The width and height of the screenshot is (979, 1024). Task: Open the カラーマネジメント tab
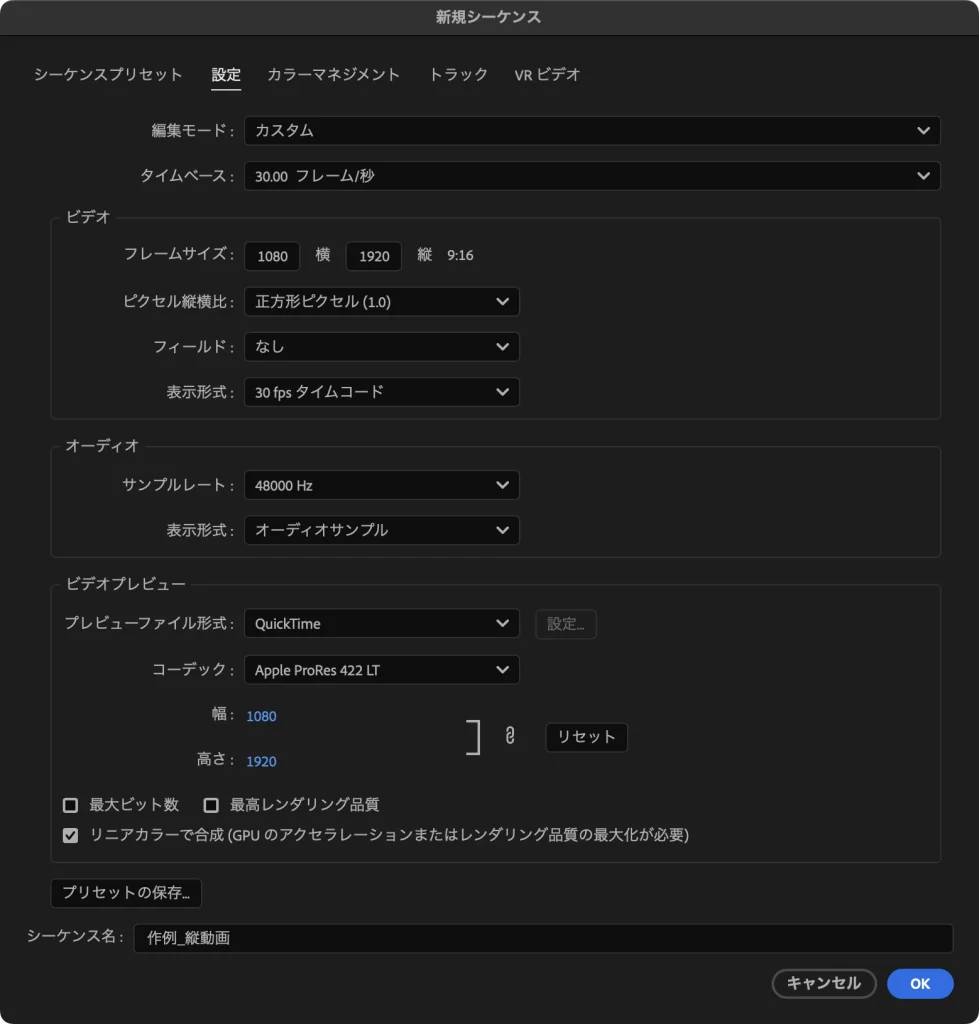[334, 74]
